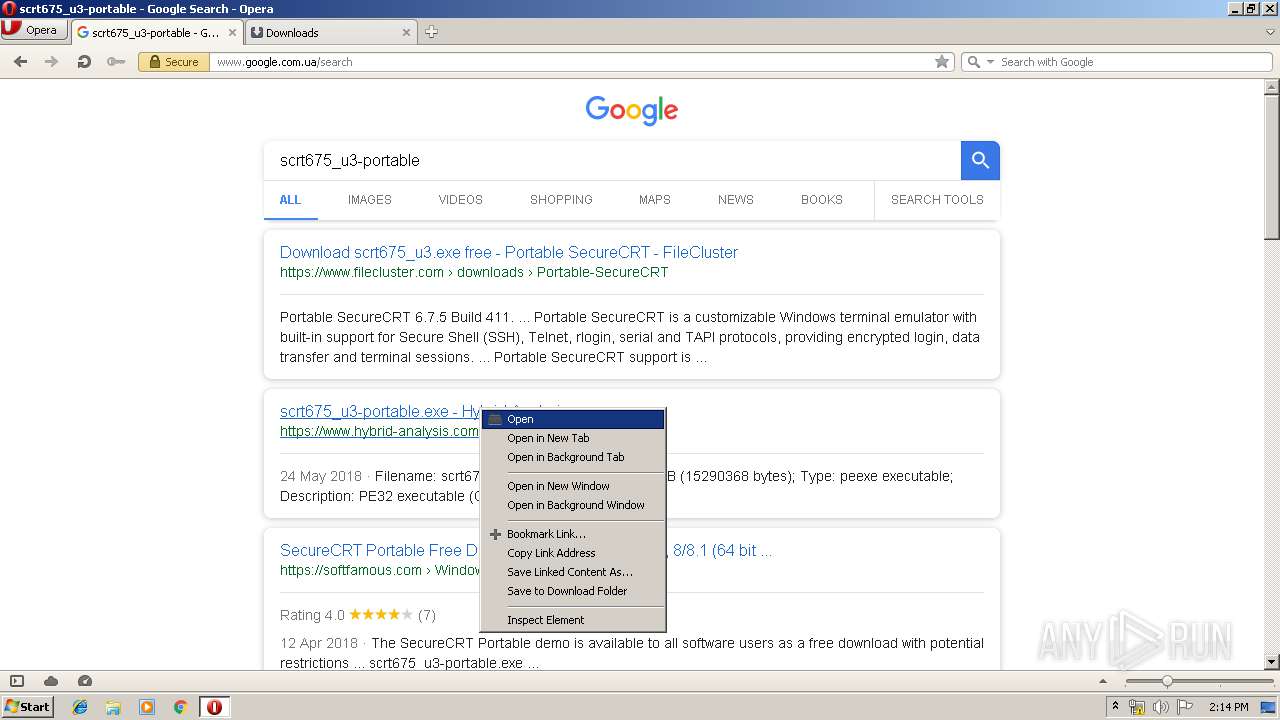1280x720 pixels.
Task: Choose Save to Download Folder
Action: pos(573,591)
